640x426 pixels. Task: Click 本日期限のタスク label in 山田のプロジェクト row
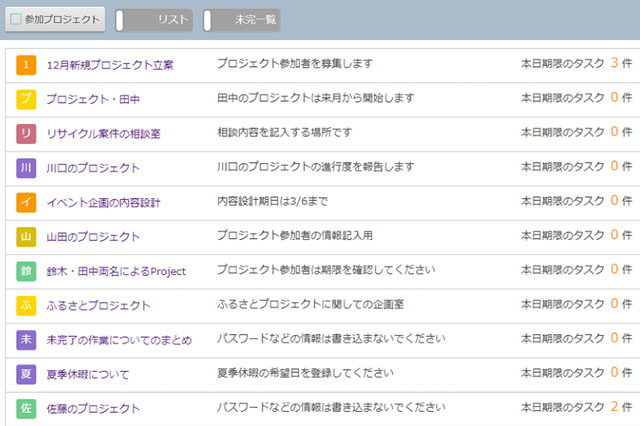coord(562,235)
